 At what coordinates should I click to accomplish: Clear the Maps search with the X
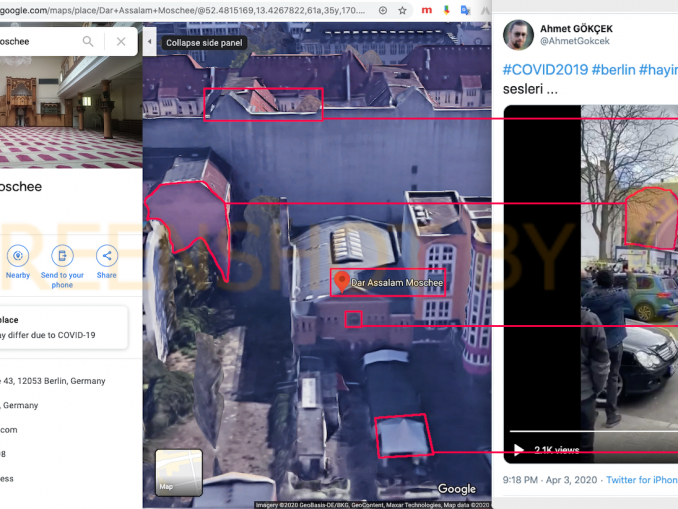coord(121,42)
